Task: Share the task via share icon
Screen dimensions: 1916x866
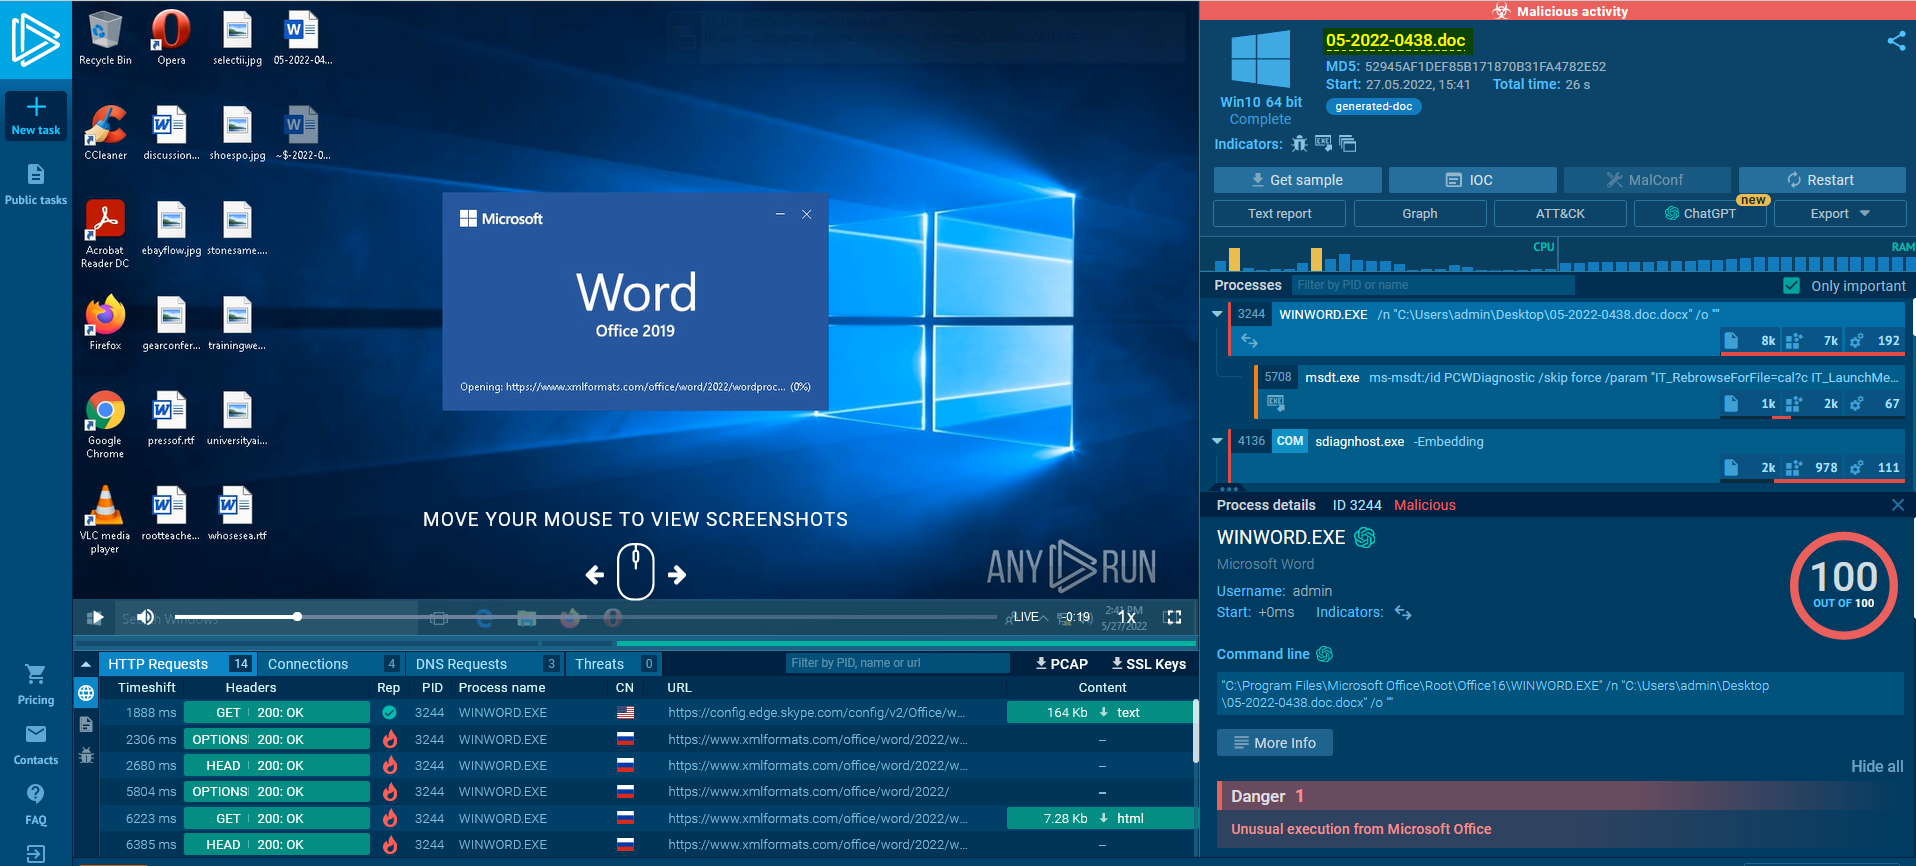Action: click(1896, 41)
